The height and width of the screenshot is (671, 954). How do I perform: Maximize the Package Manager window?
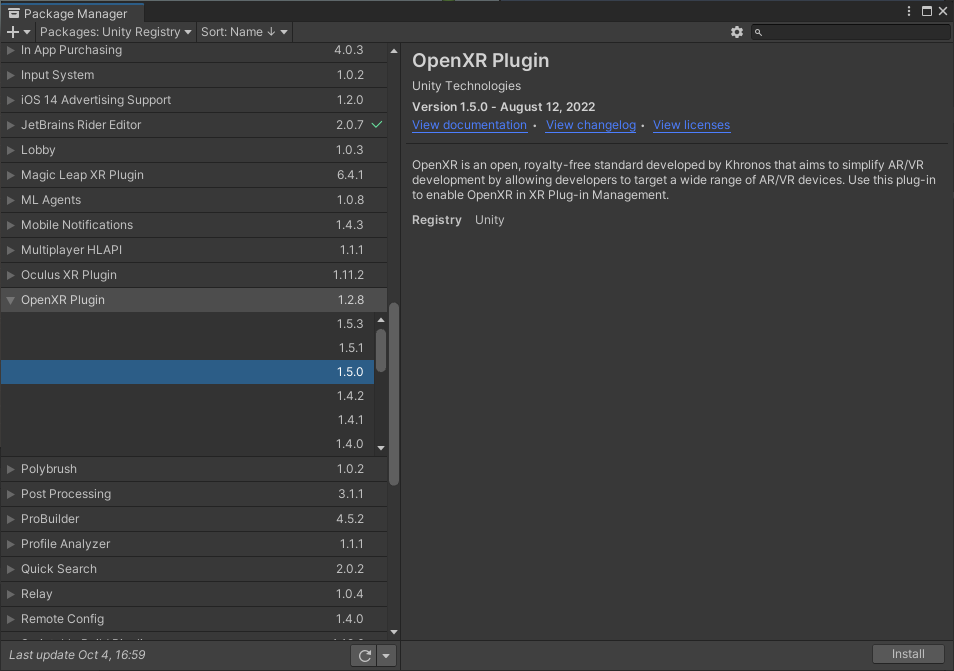click(x=927, y=11)
